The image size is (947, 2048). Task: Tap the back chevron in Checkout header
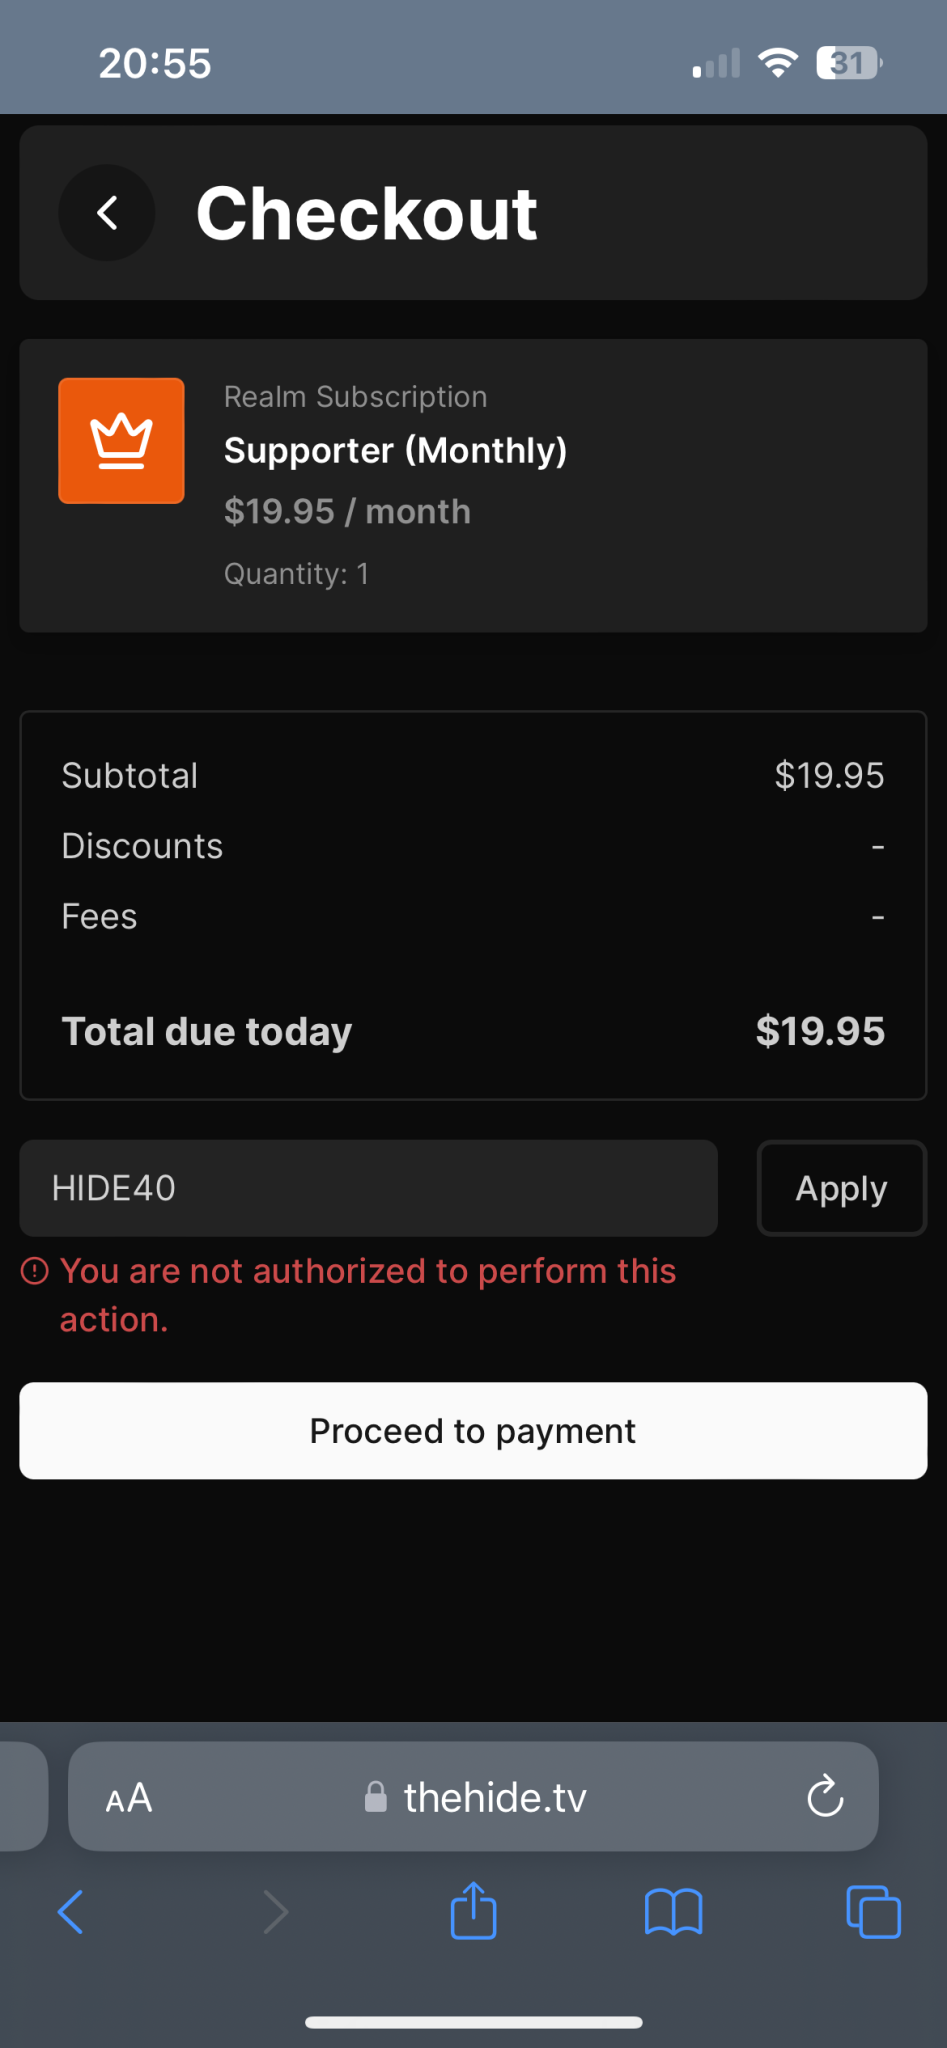107,213
